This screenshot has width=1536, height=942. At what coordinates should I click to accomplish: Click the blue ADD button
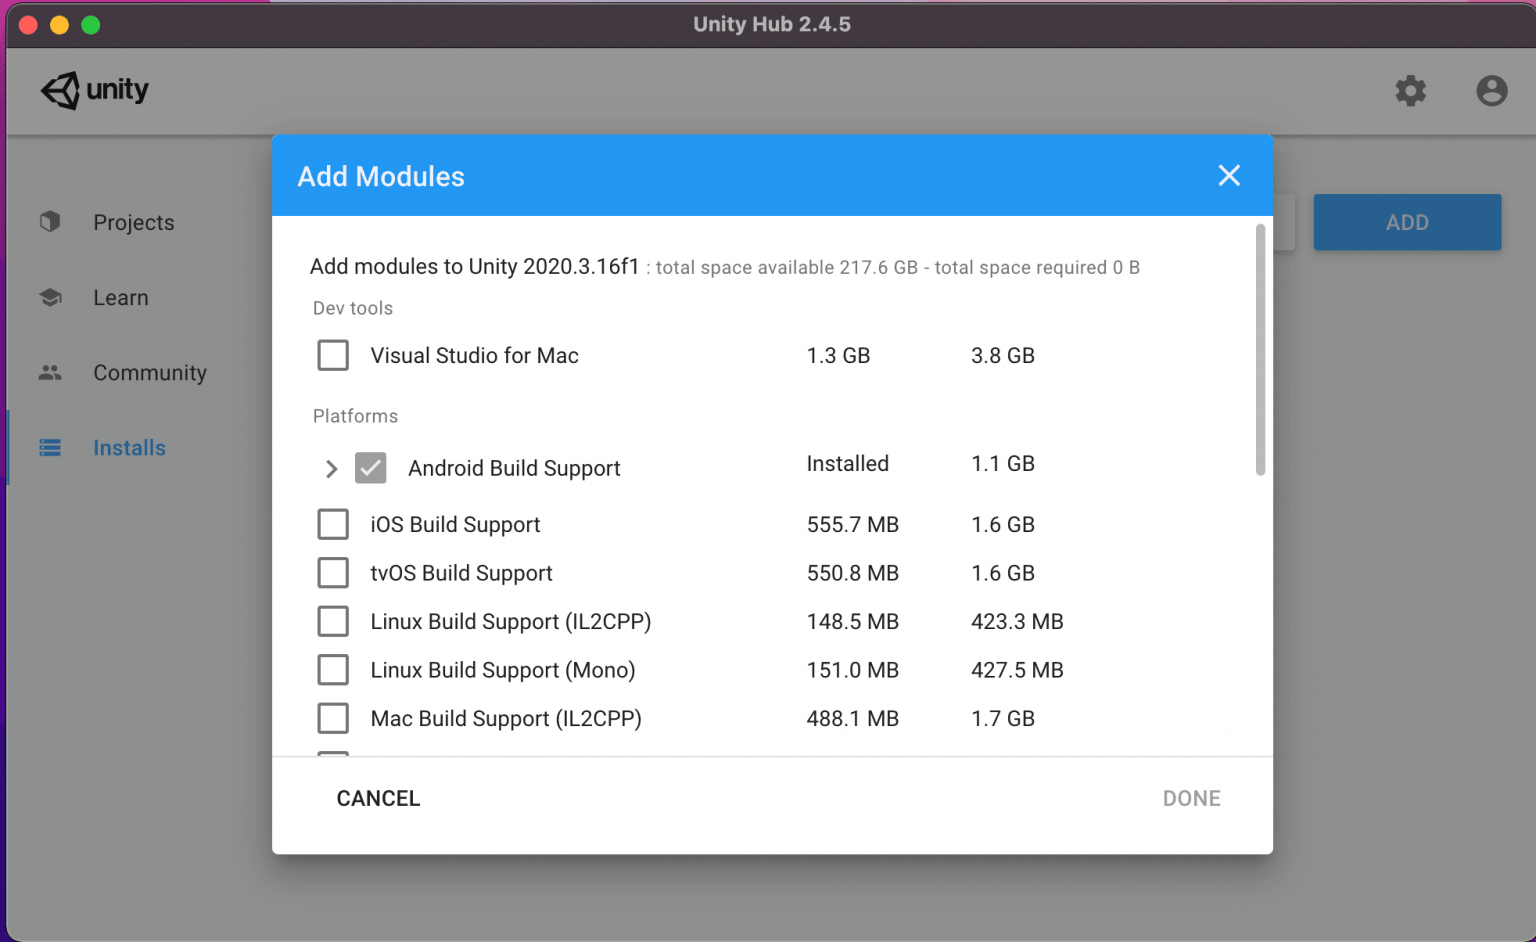click(x=1406, y=222)
